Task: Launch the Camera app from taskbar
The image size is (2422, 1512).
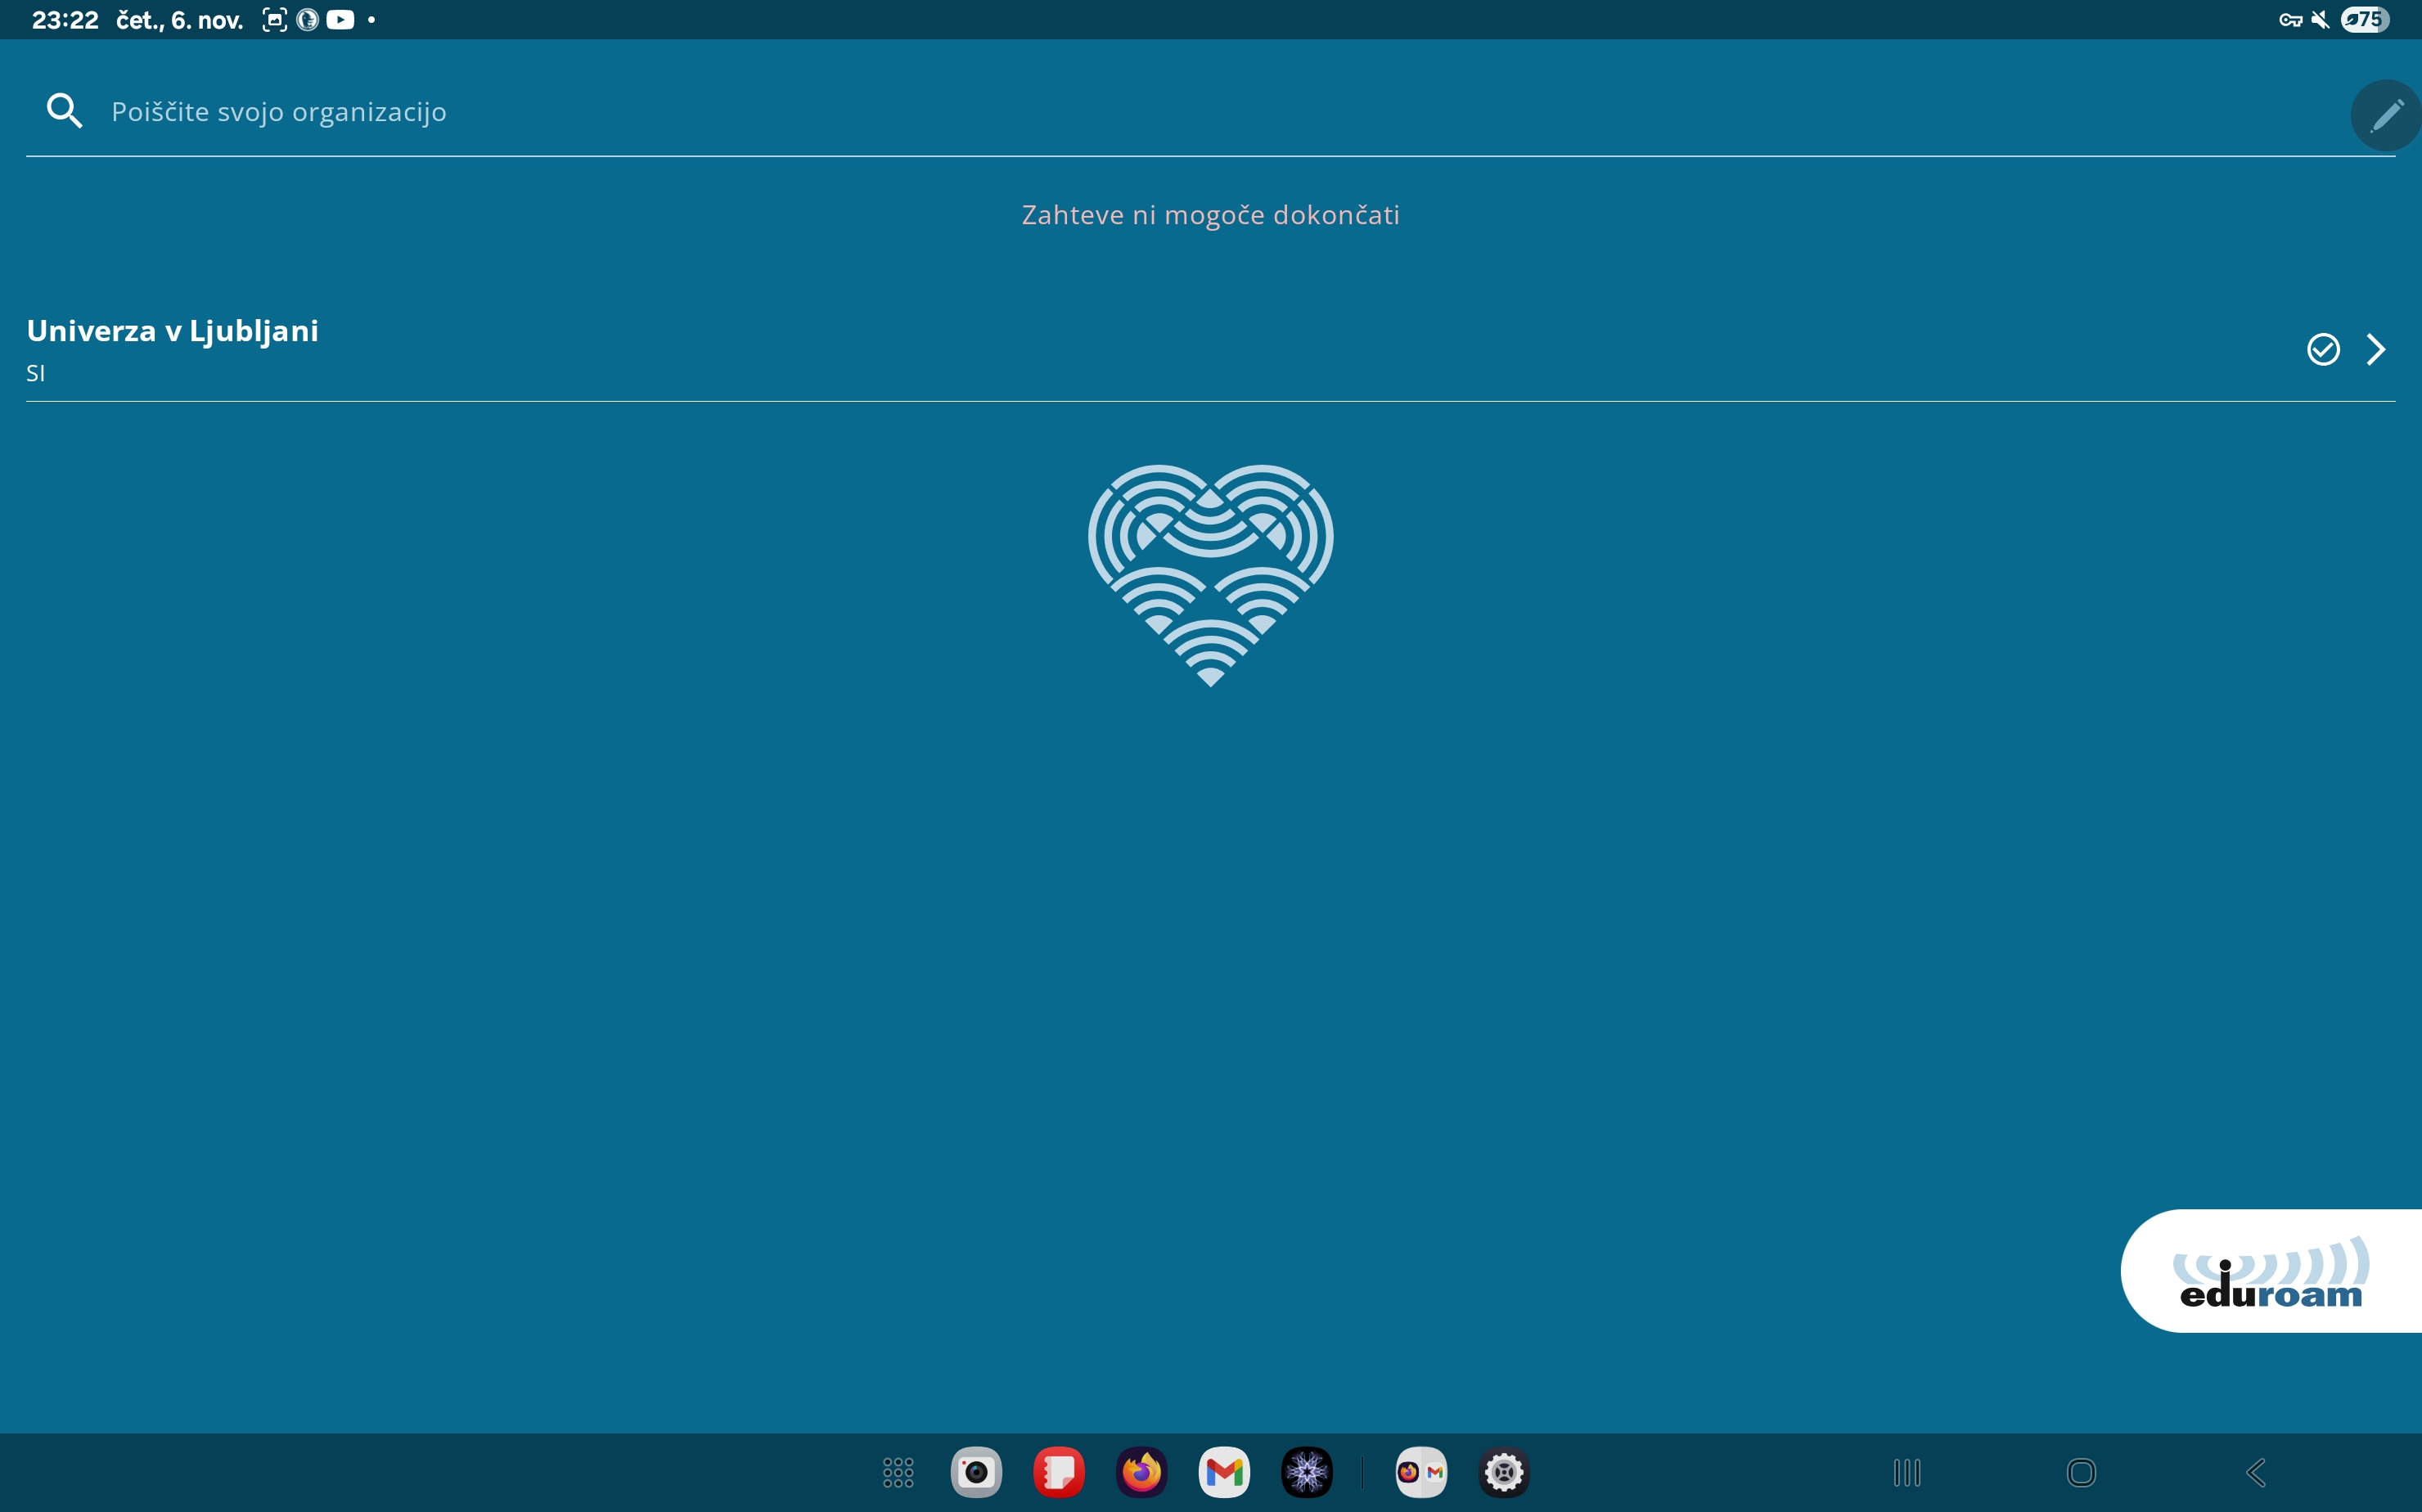Action: click(976, 1472)
